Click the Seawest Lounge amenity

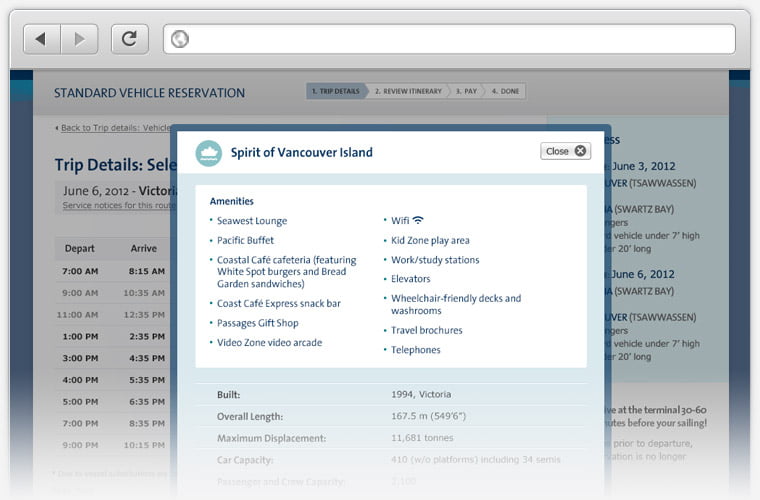[x=252, y=221]
